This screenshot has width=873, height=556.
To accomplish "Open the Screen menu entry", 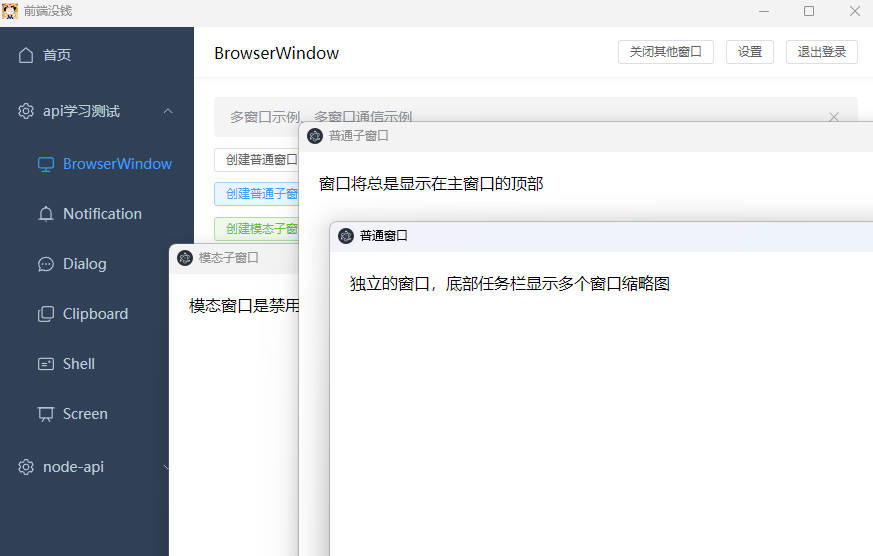I will 85,414.
